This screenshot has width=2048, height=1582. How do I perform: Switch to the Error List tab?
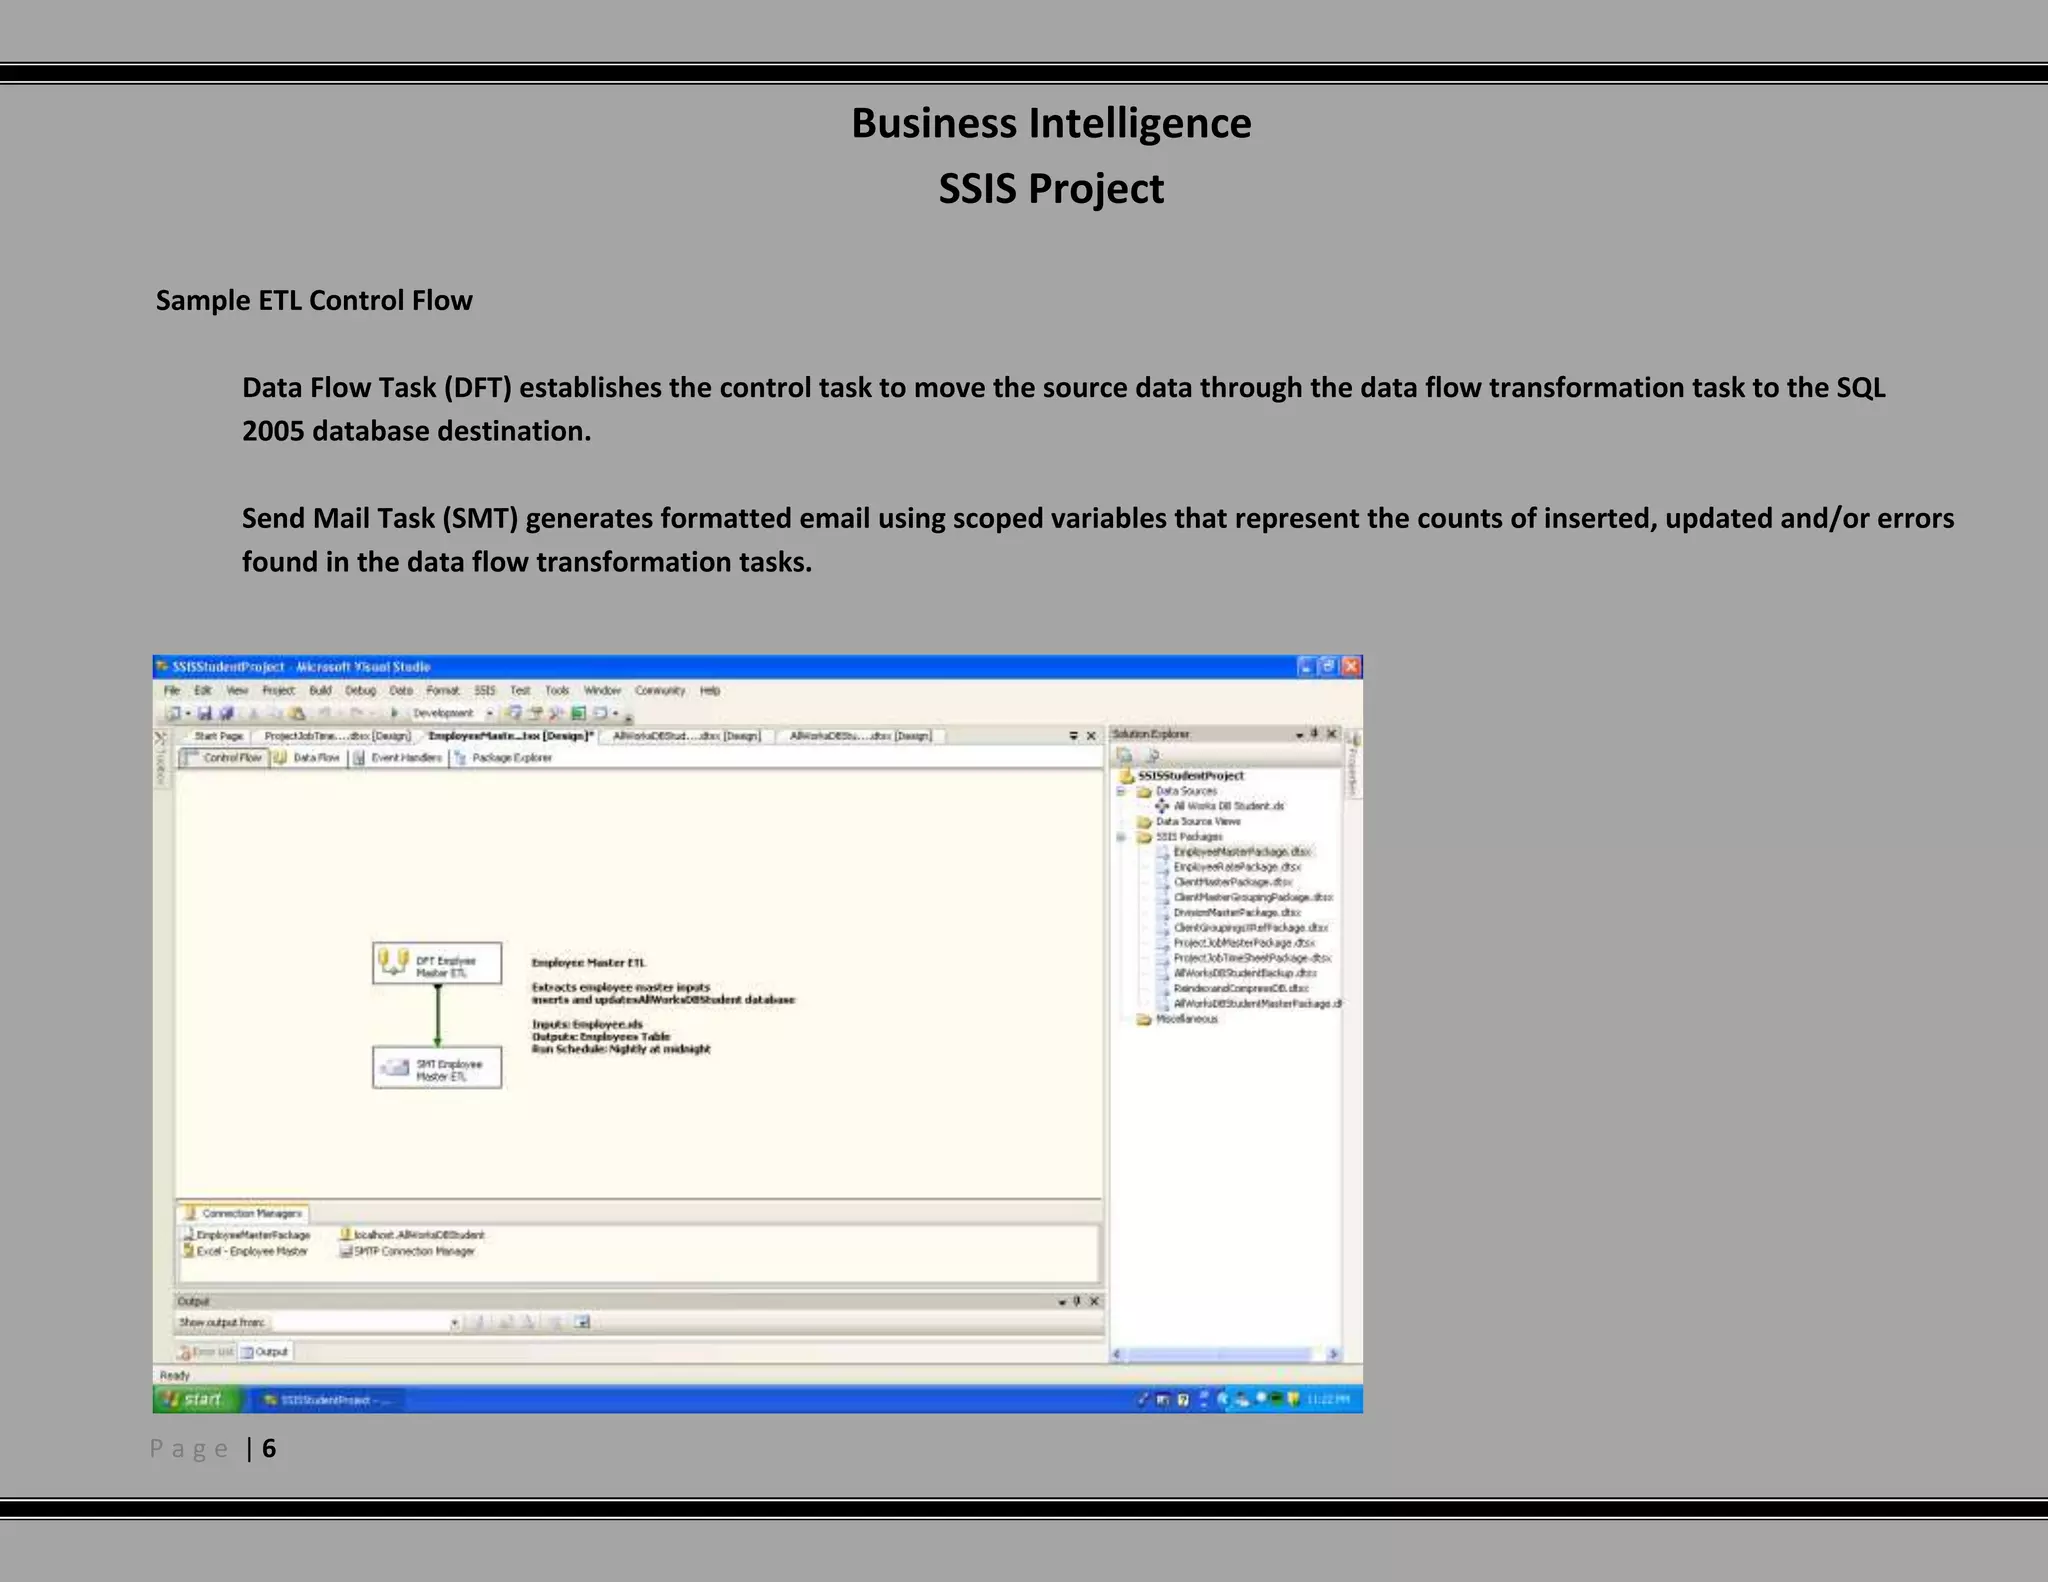click(207, 1352)
